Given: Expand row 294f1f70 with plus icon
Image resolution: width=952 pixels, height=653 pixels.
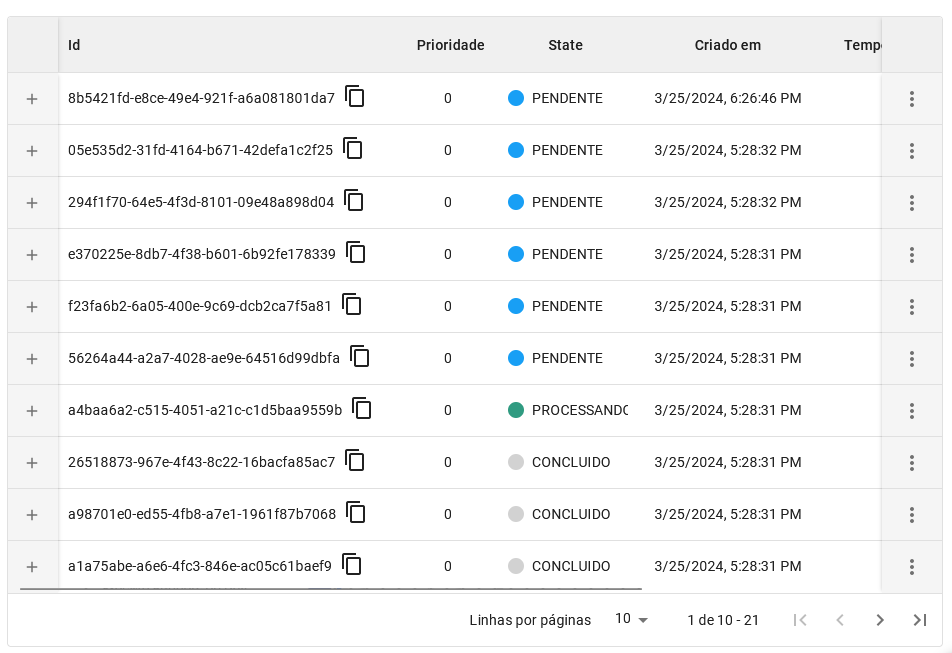Looking at the screenshot, I should [x=32, y=203].
